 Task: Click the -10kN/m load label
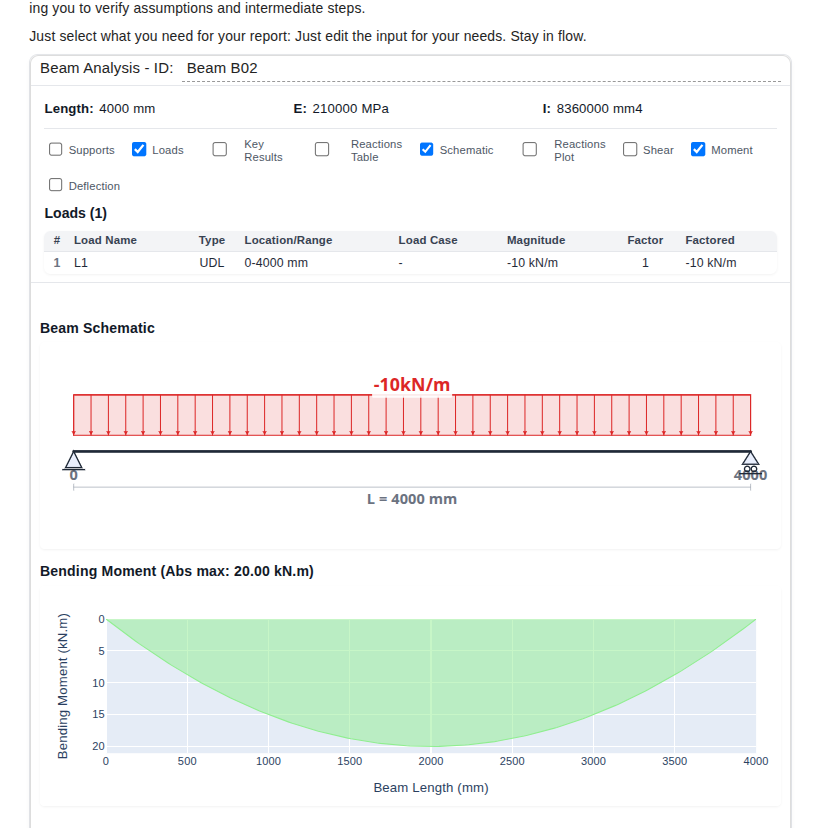coord(411,384)
